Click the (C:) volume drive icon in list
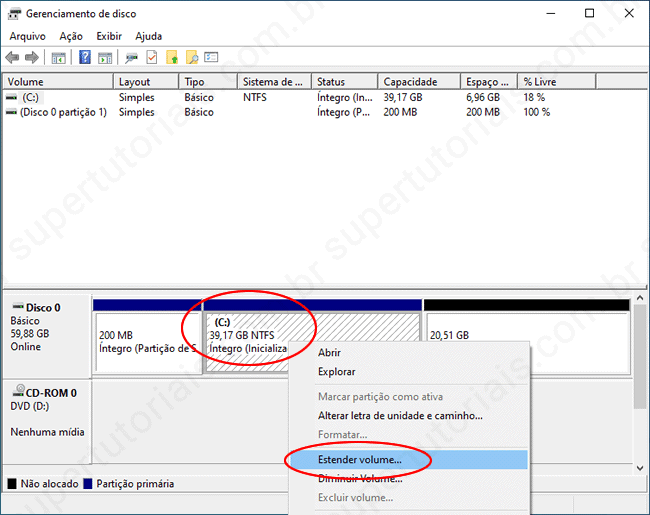 (12, 97)
